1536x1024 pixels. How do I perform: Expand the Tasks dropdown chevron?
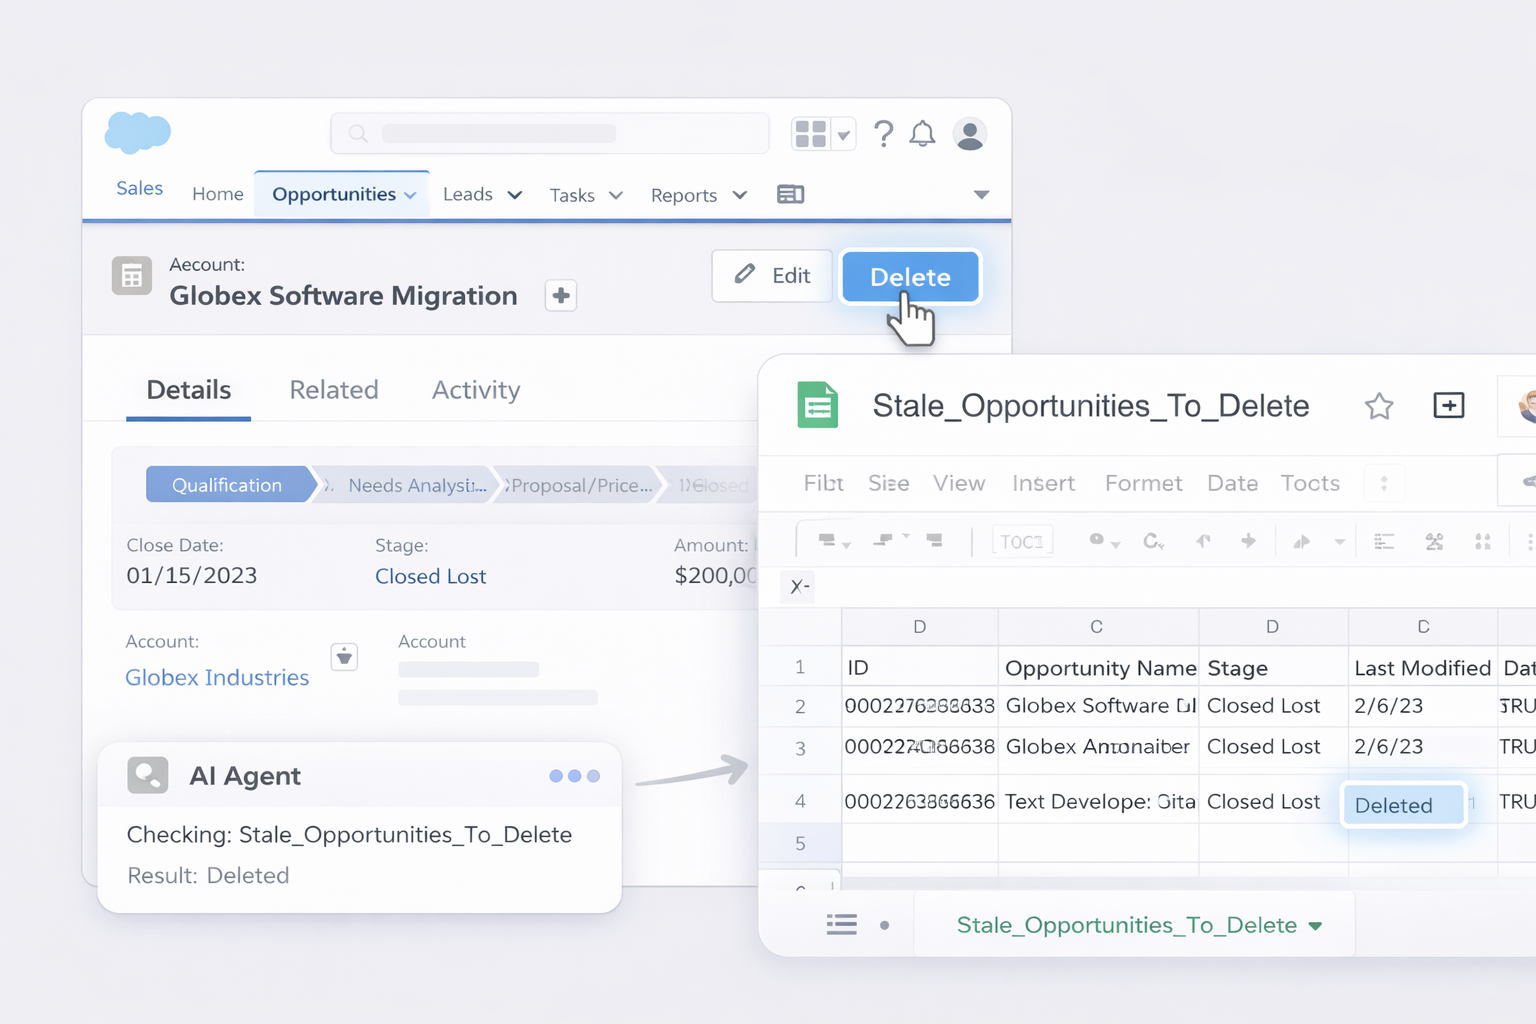(616, 195)
